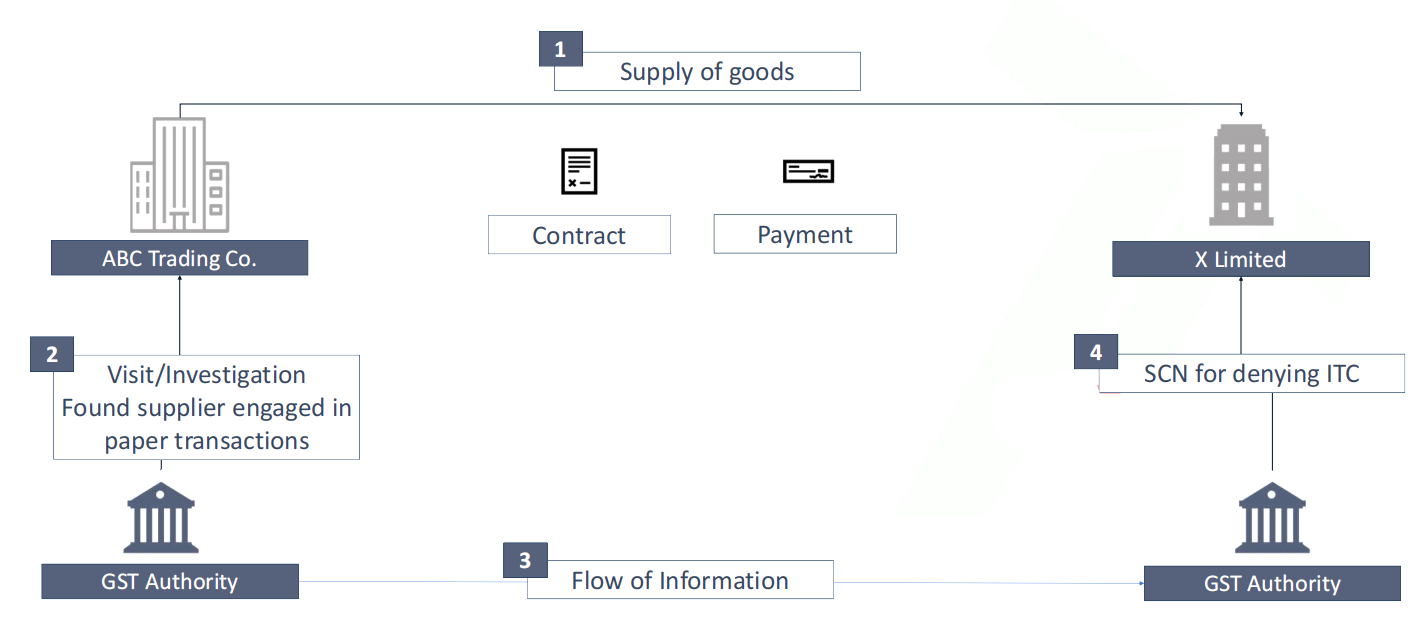Image resolution: width=1415 pixels, height=627 pixels.
Task: Select the ABC Trading Co. label
Action: coord(180,259)
